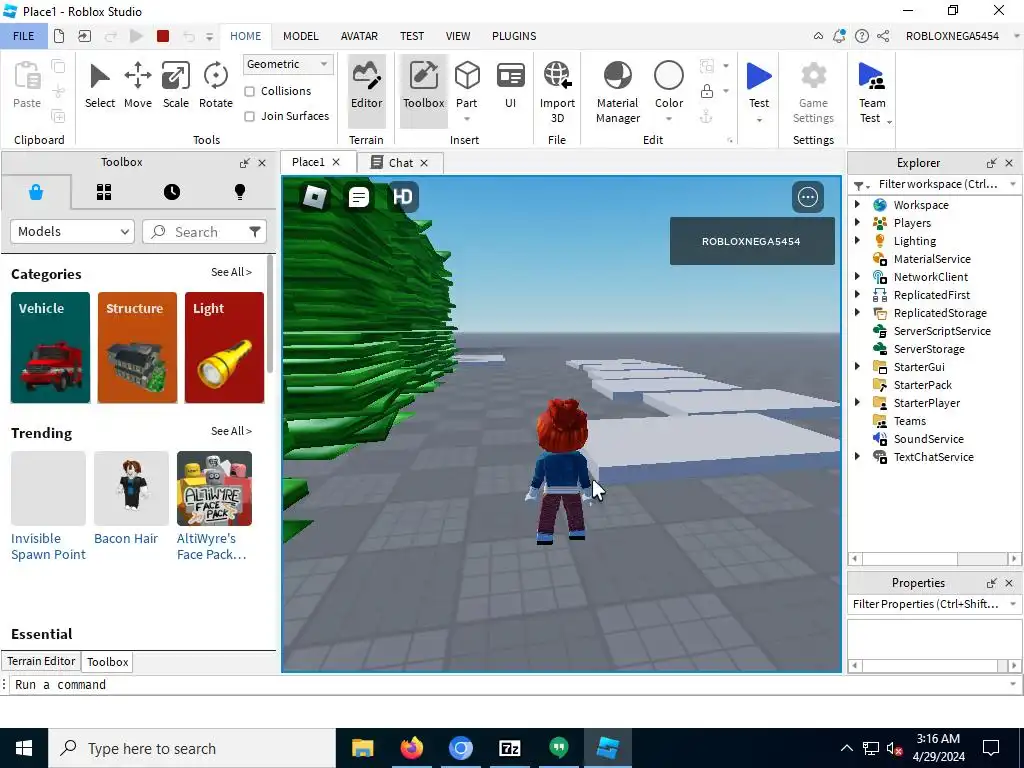This screenshot has width=1024, height=768.
Task: Open Material Manager
Action: pos(618,91)
